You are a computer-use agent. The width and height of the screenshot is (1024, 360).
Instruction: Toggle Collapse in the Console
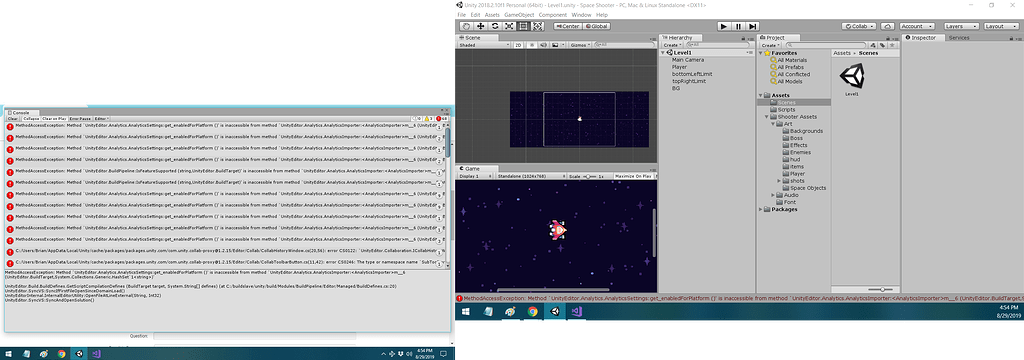[31, 119]
